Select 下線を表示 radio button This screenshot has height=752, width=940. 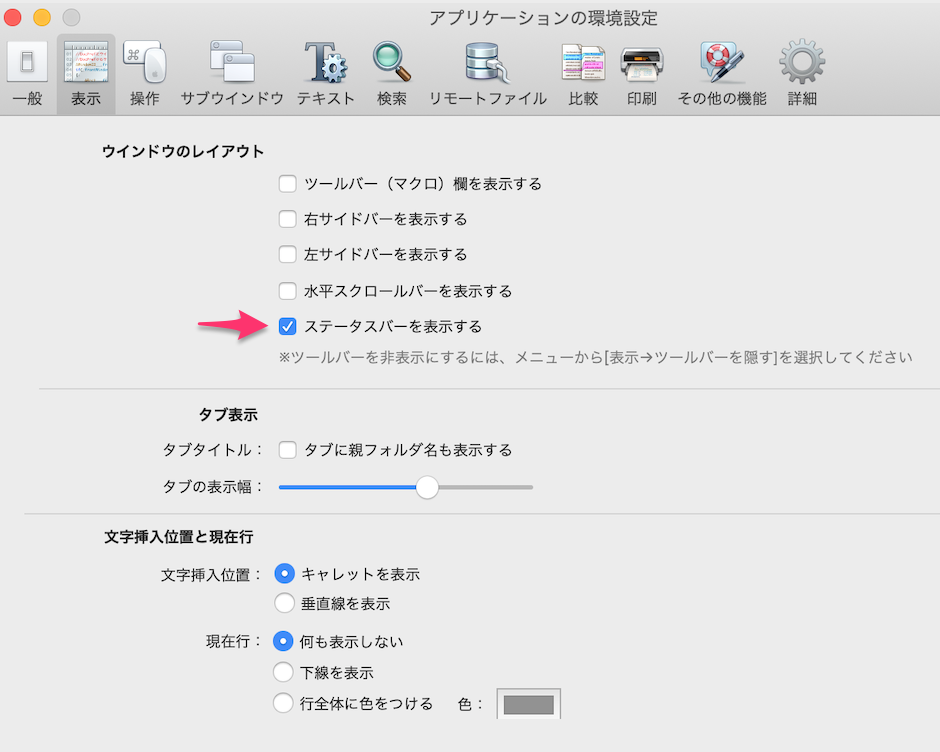point(283,672)
